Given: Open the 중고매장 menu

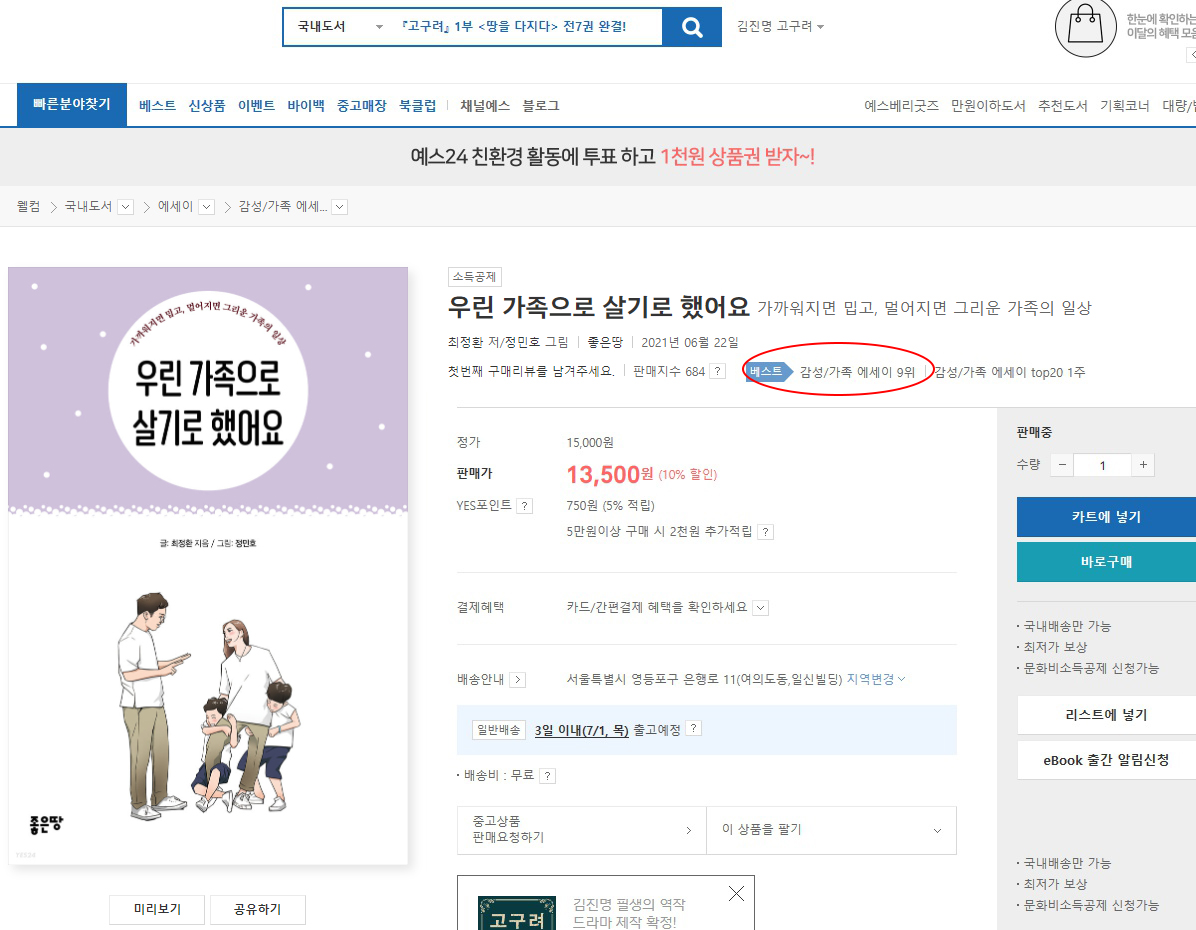Looking at the screenshot, I should (362, 105).
